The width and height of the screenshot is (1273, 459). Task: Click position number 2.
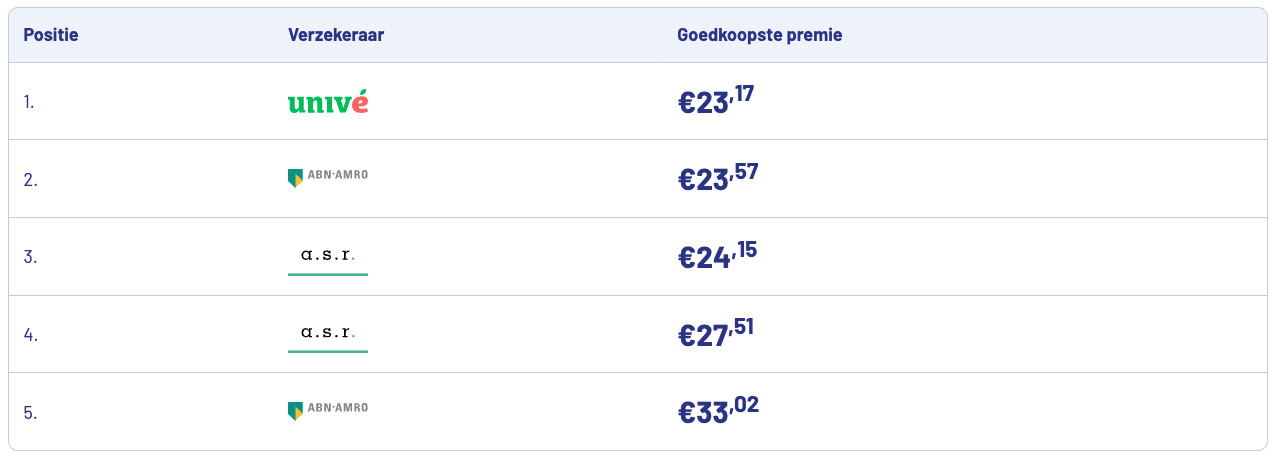click(x=30, y=180)
